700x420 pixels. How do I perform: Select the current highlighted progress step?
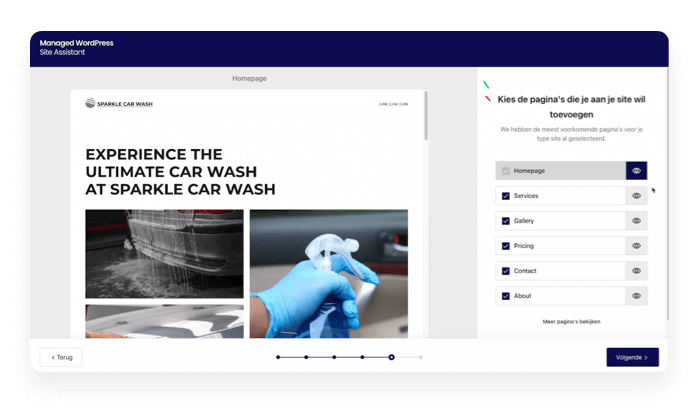[391, 357]
